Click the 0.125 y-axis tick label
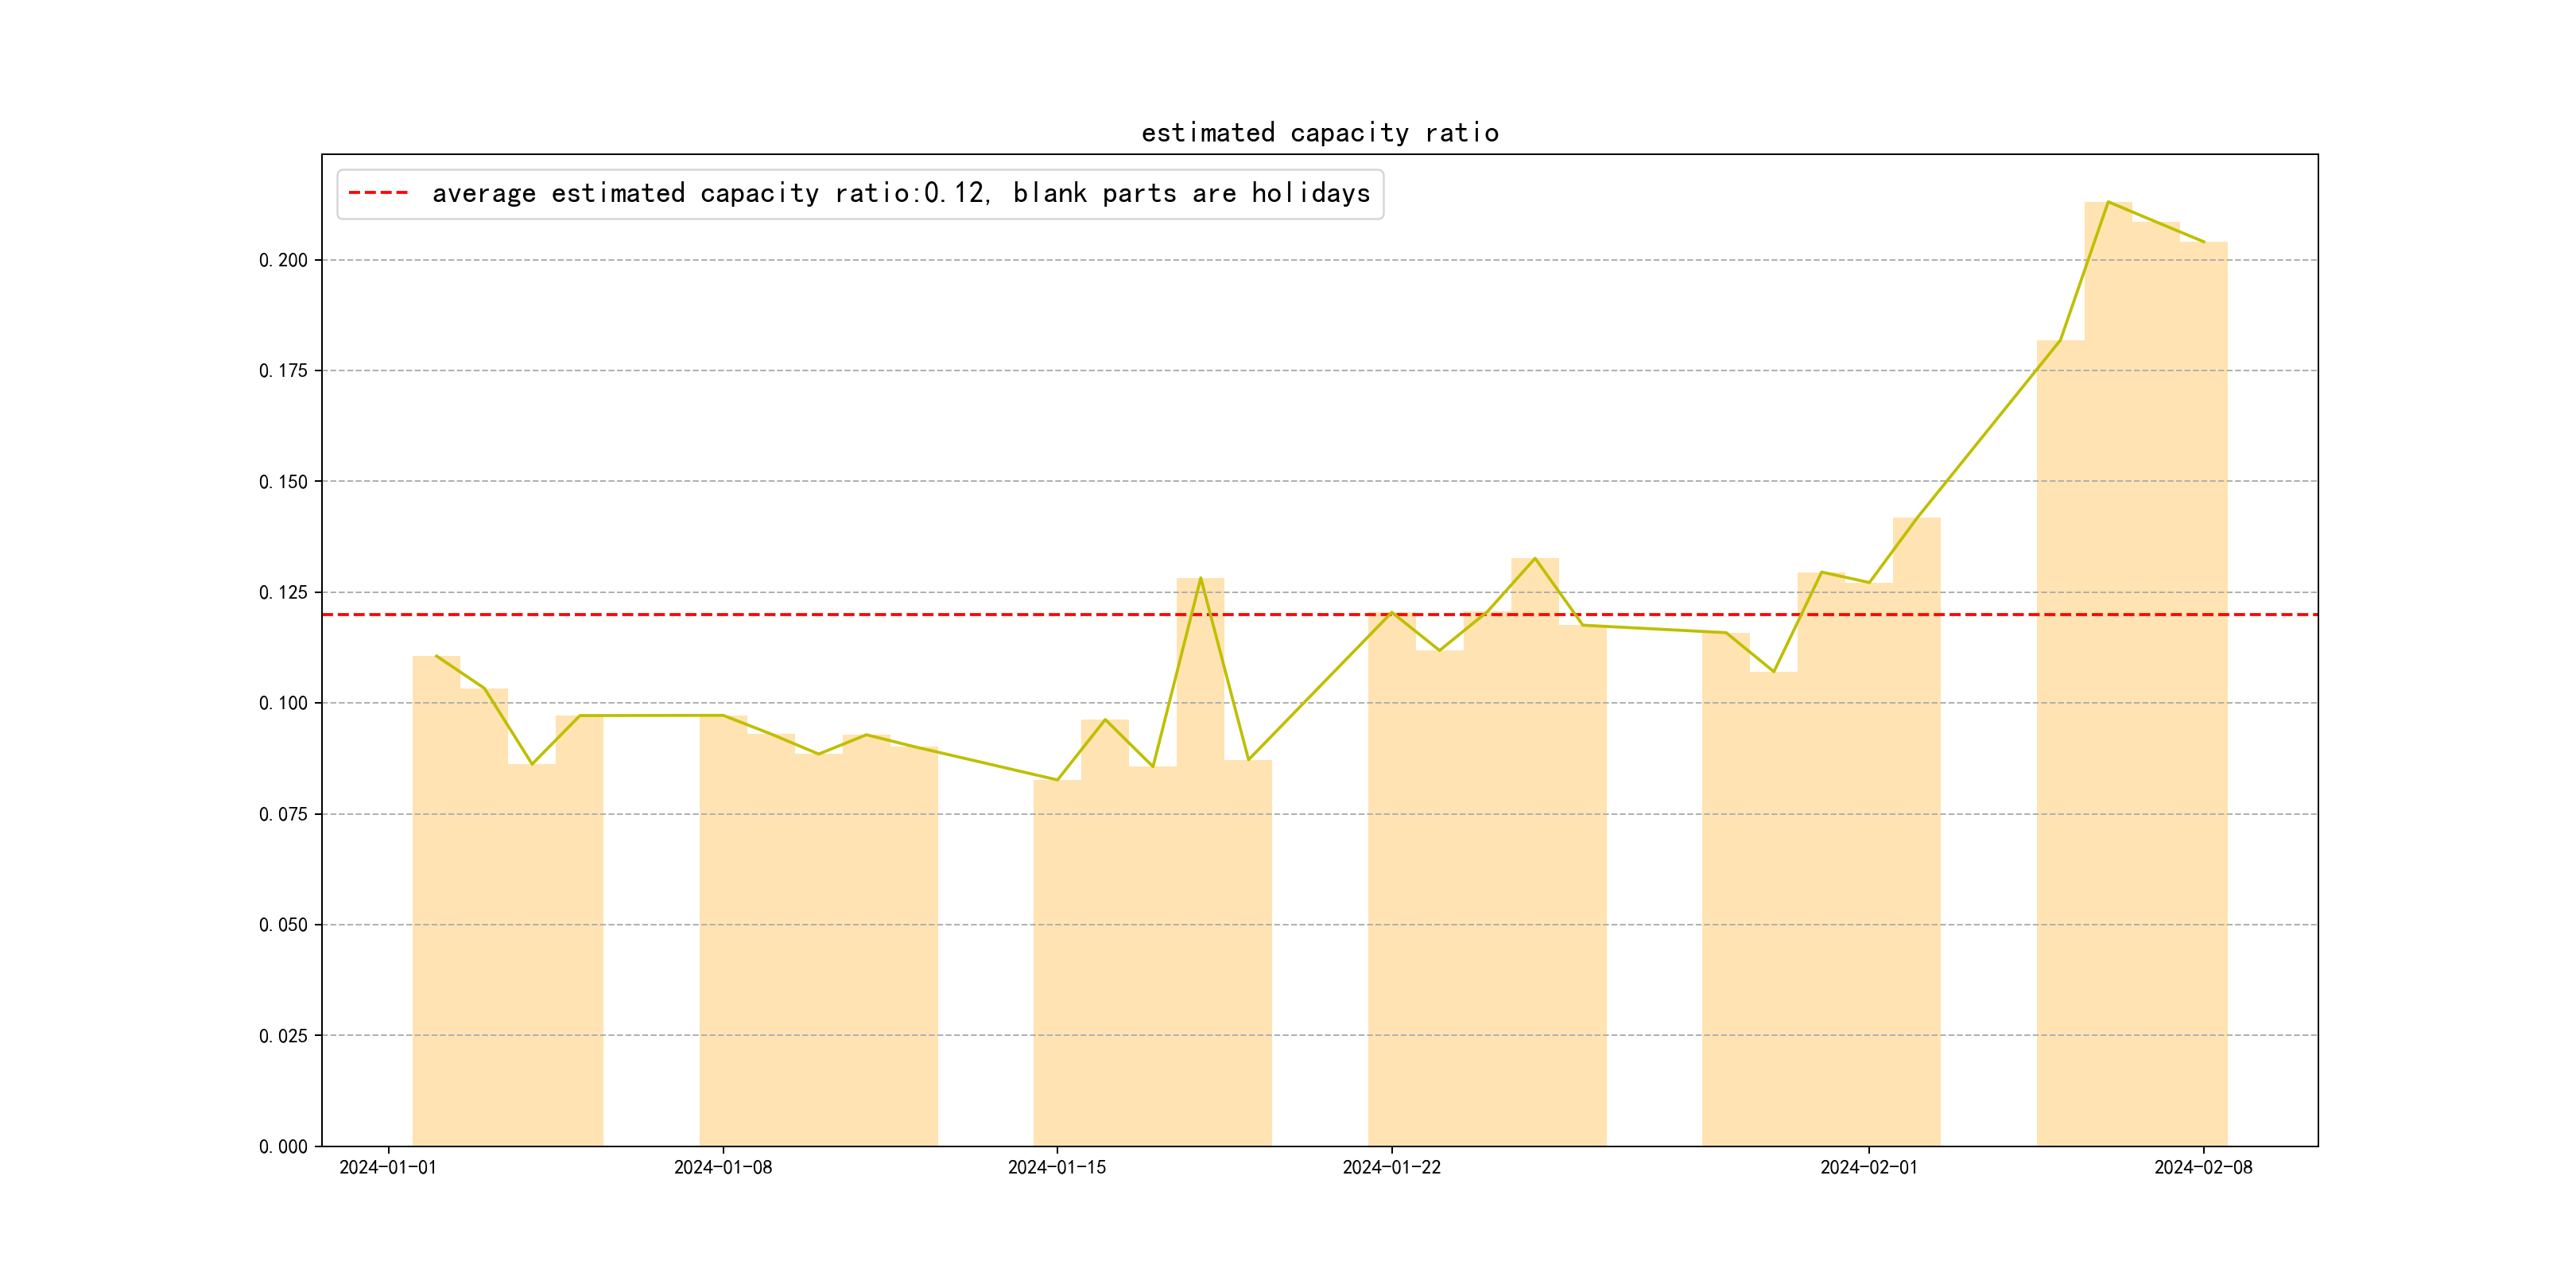The height and width of the screenshot is (1288, 2576). 283,592
